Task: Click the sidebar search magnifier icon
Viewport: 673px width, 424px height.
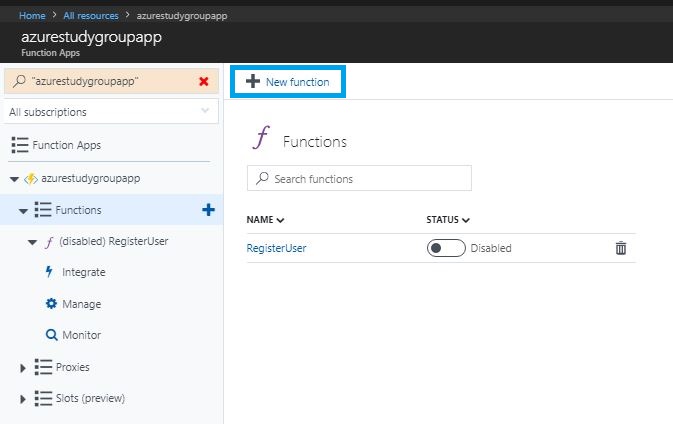Action: pyautogui.click(x=19, y=81)
